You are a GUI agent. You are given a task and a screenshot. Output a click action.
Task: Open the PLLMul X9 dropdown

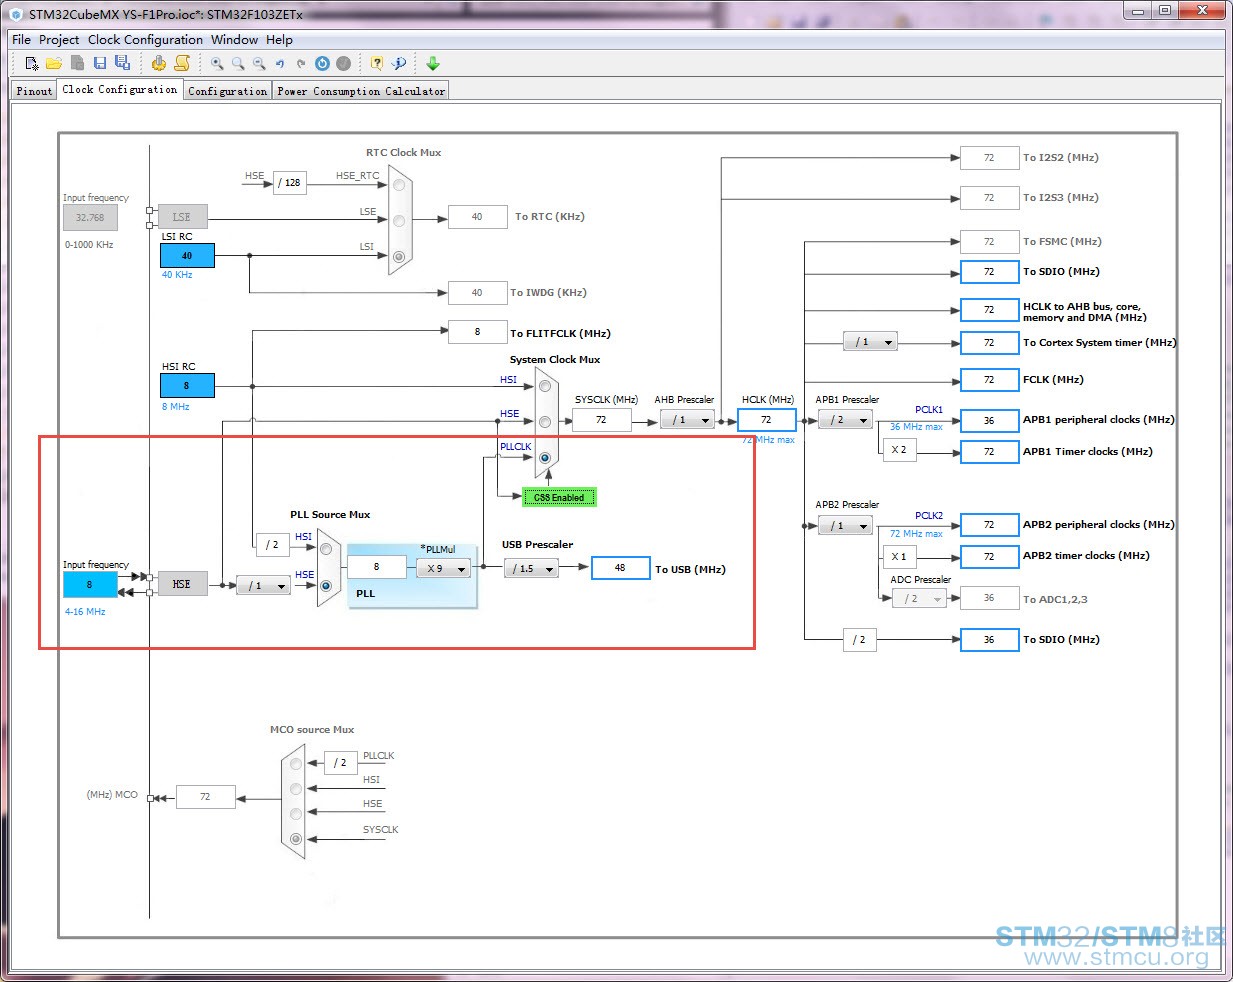(444, 568)
